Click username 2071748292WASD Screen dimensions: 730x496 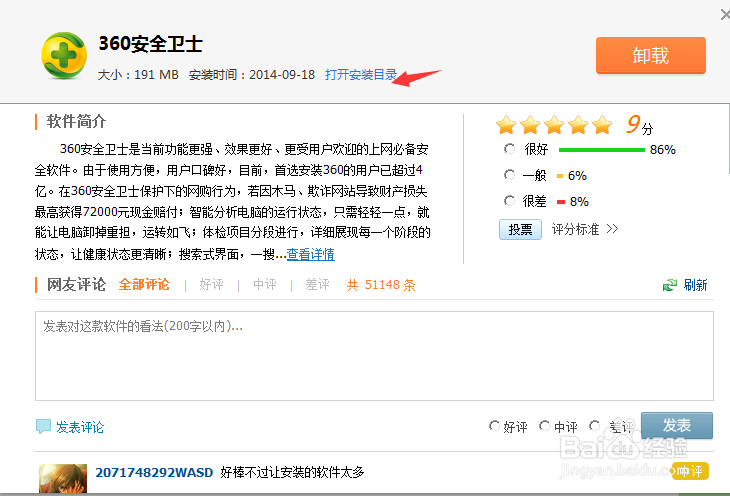154,472
